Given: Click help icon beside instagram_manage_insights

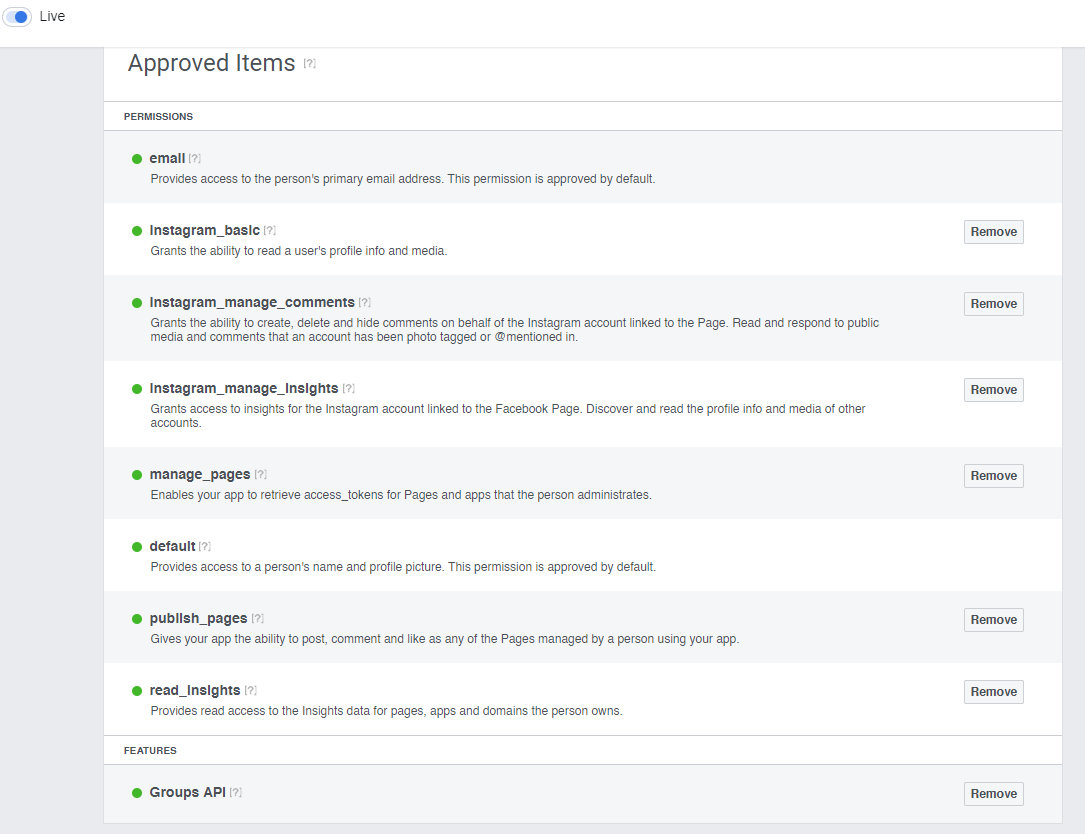Looking at the screenshot, I should [348, 388].
